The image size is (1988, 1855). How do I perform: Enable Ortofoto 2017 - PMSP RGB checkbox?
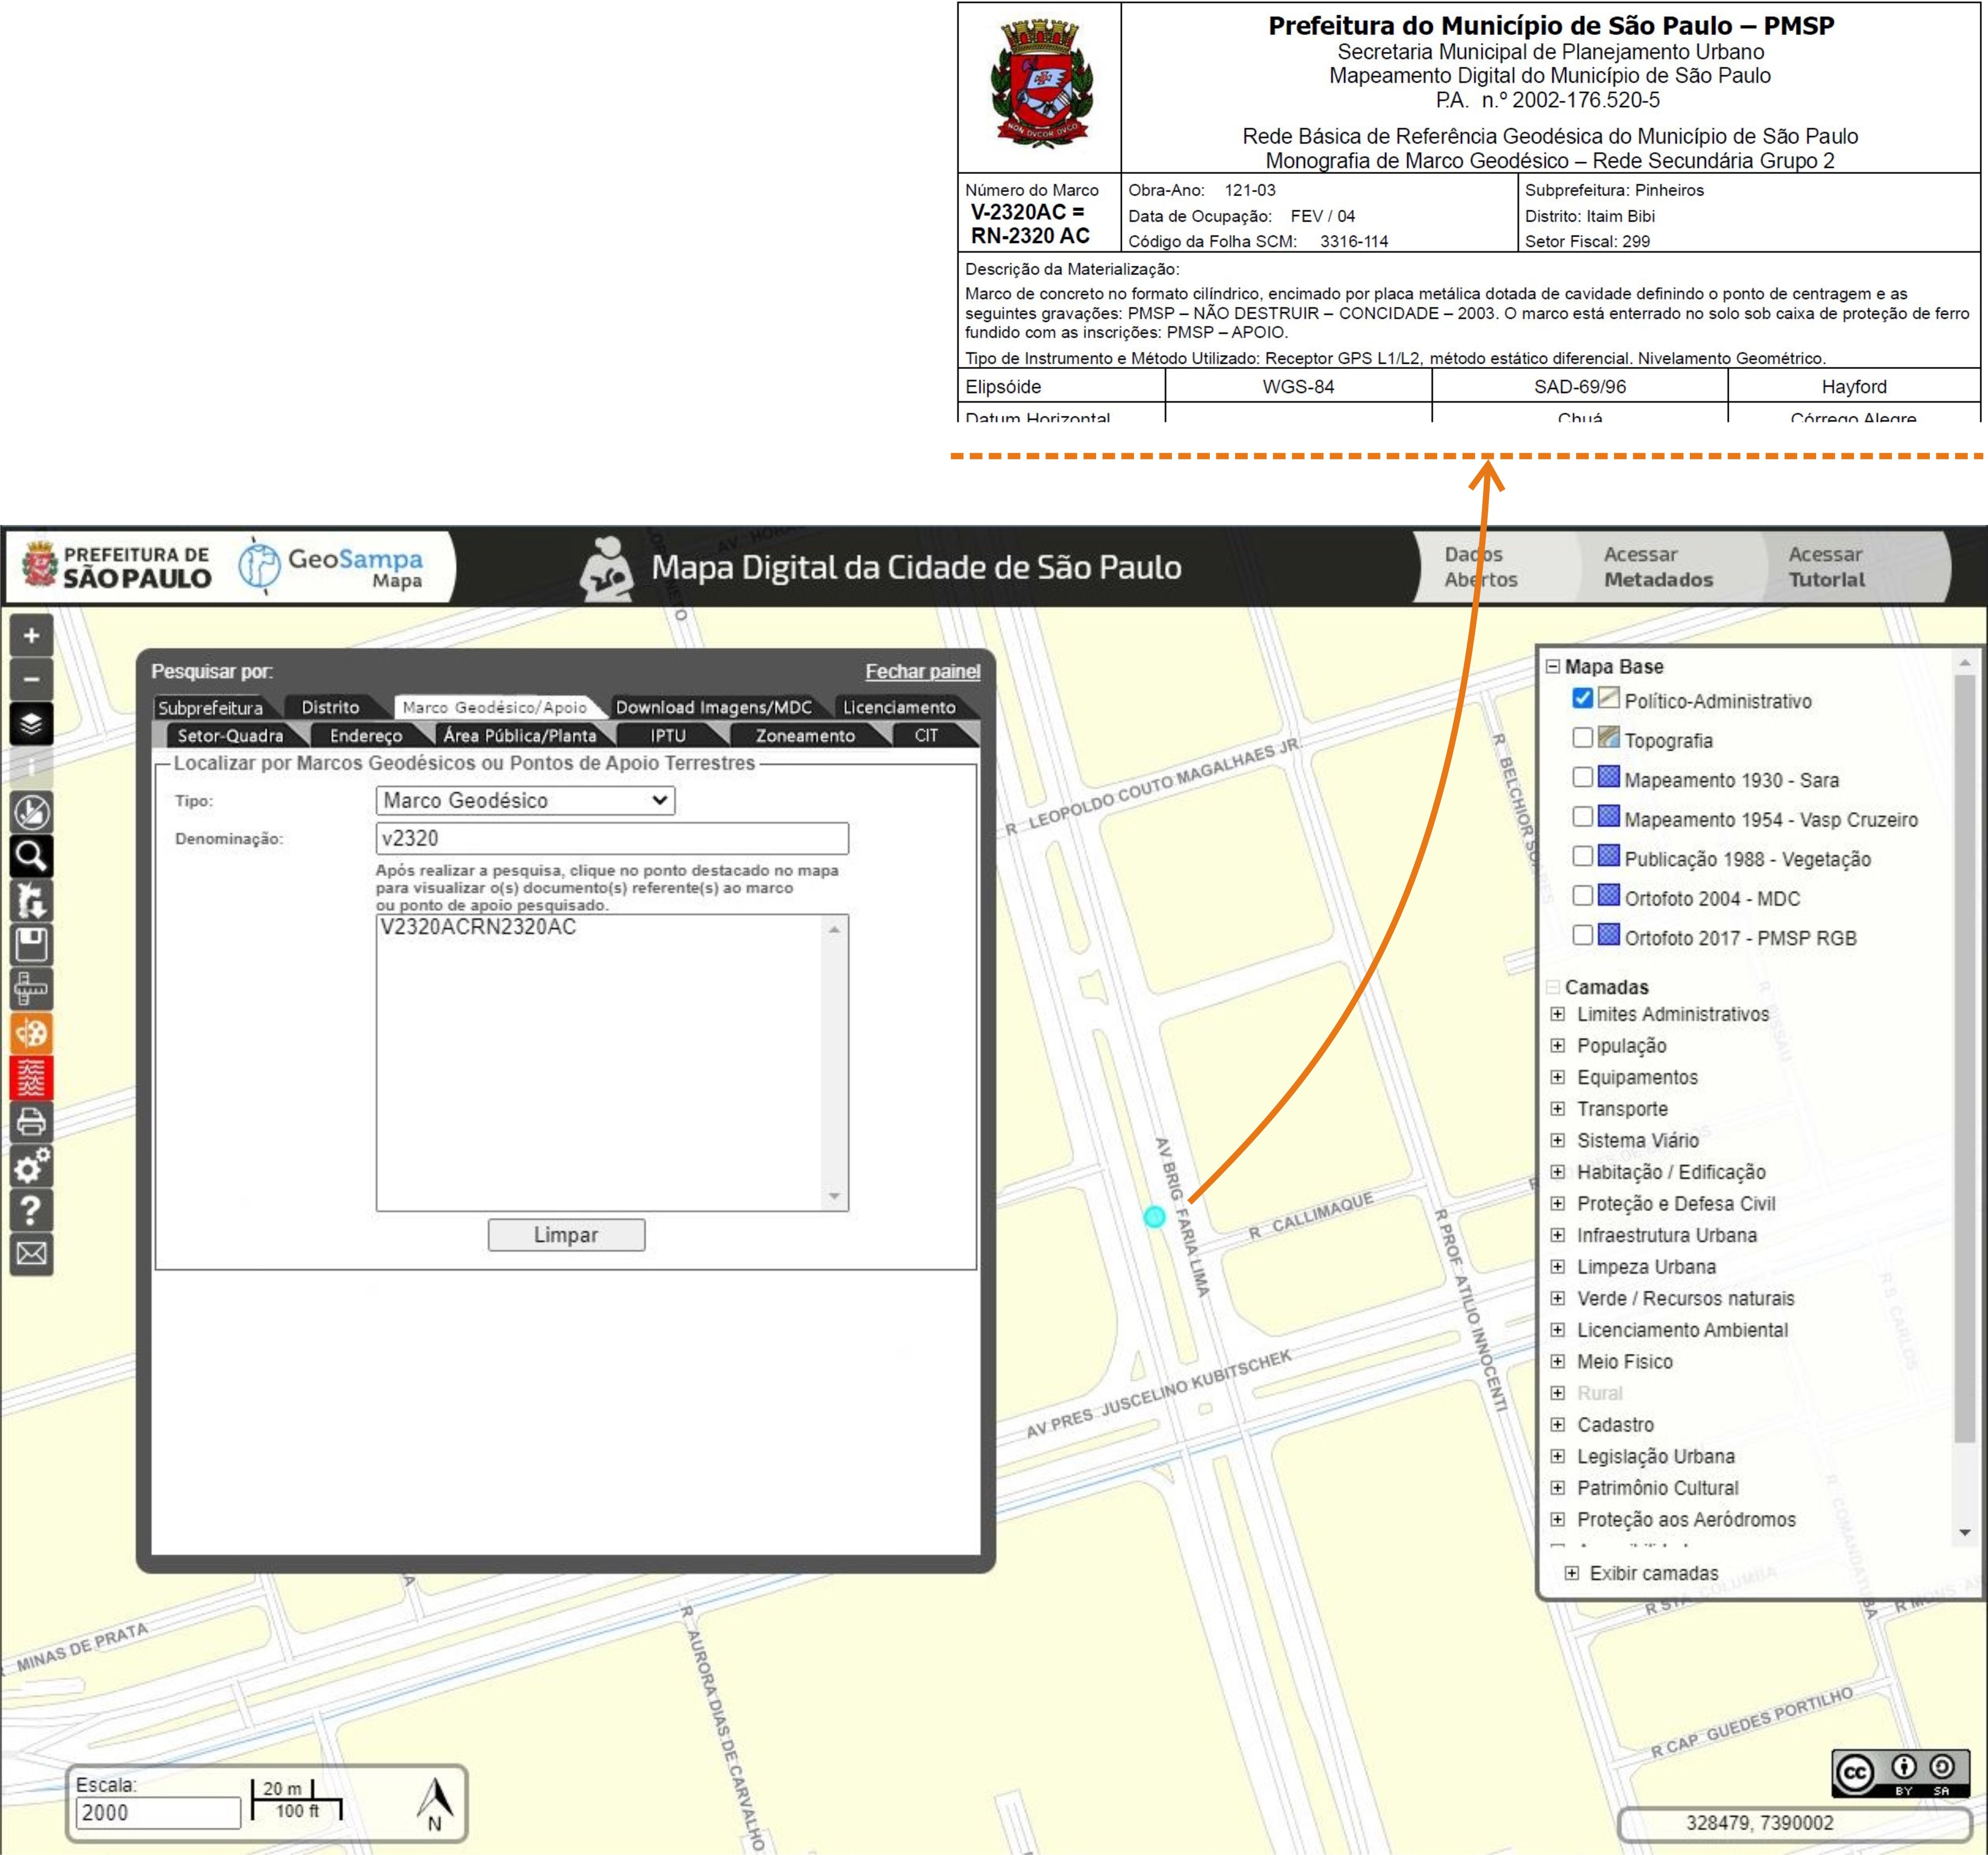tap(1582, 935)
